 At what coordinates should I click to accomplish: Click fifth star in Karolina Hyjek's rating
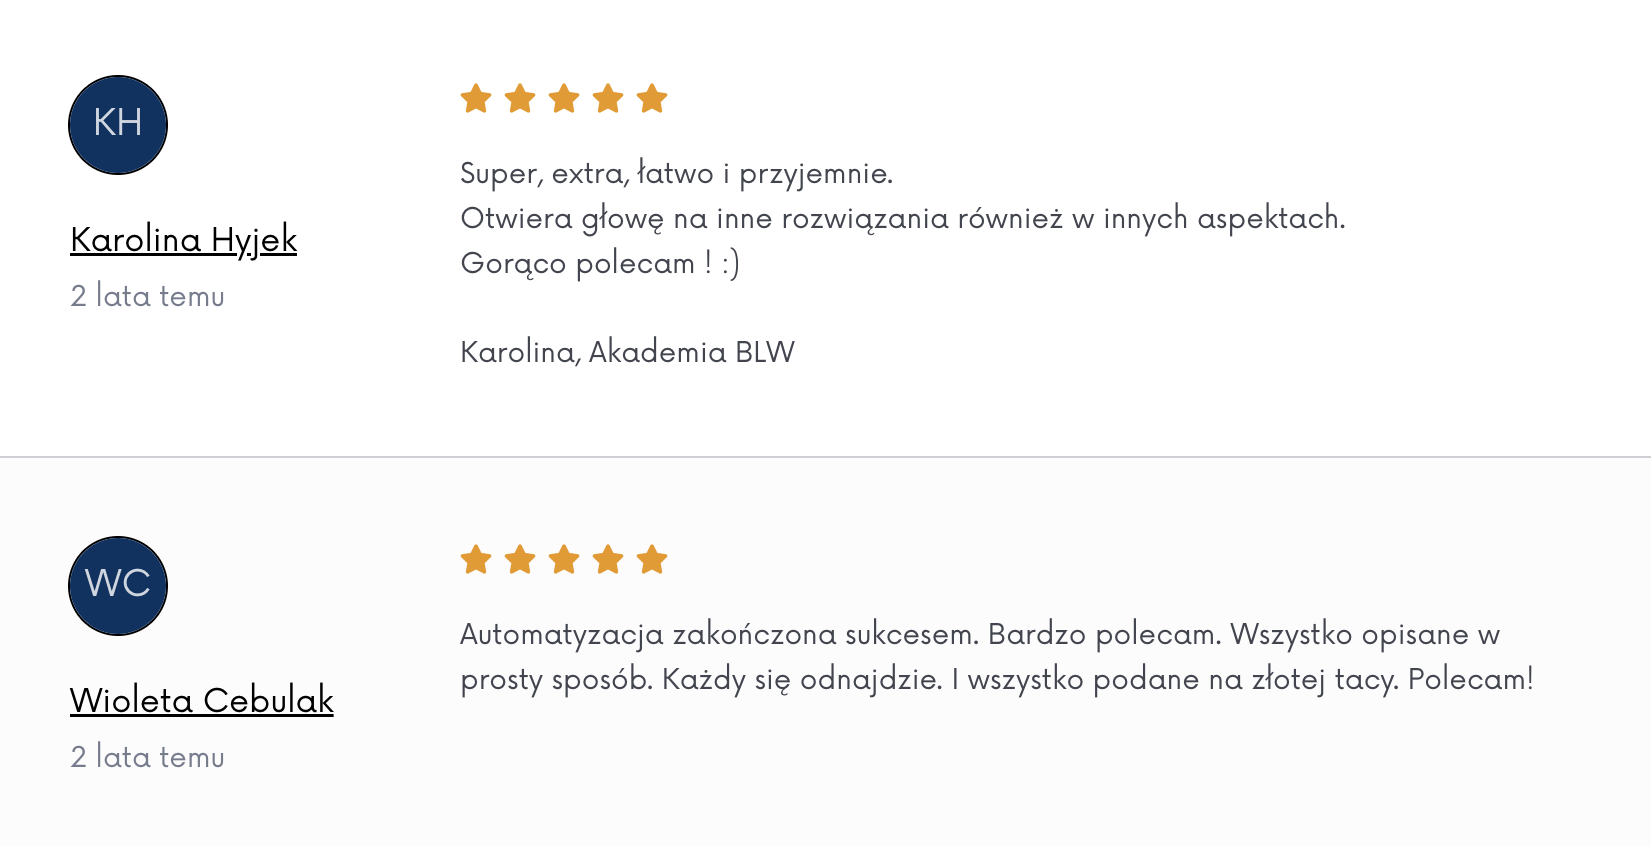(652, 99)
